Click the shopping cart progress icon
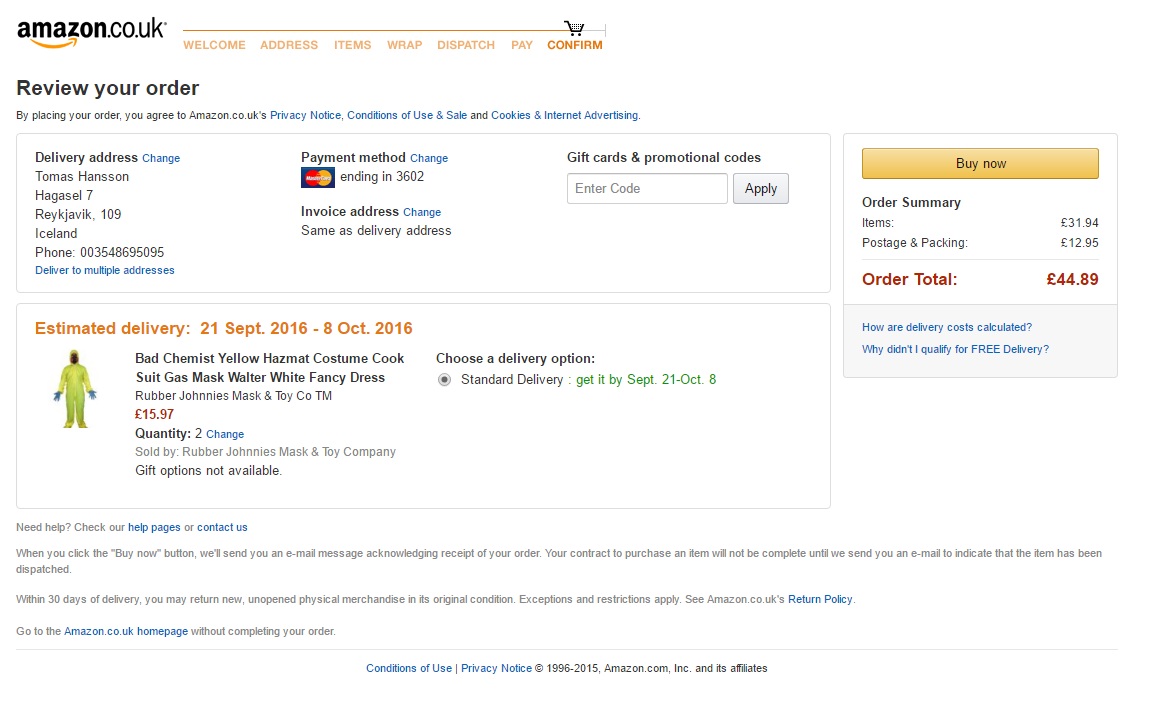The width and height of the screenshot is (1161, 711). pos(574,28)
